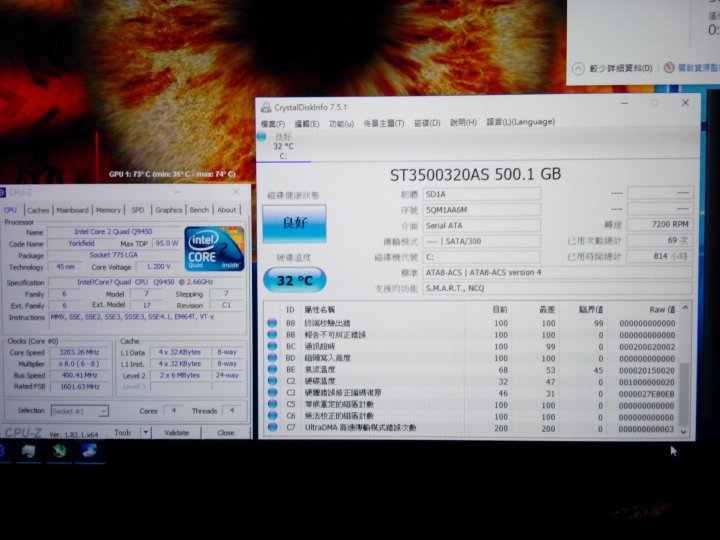Click the power-on hours value 814 小時
This screenshot has width=720, height=540.
[660, 256]
